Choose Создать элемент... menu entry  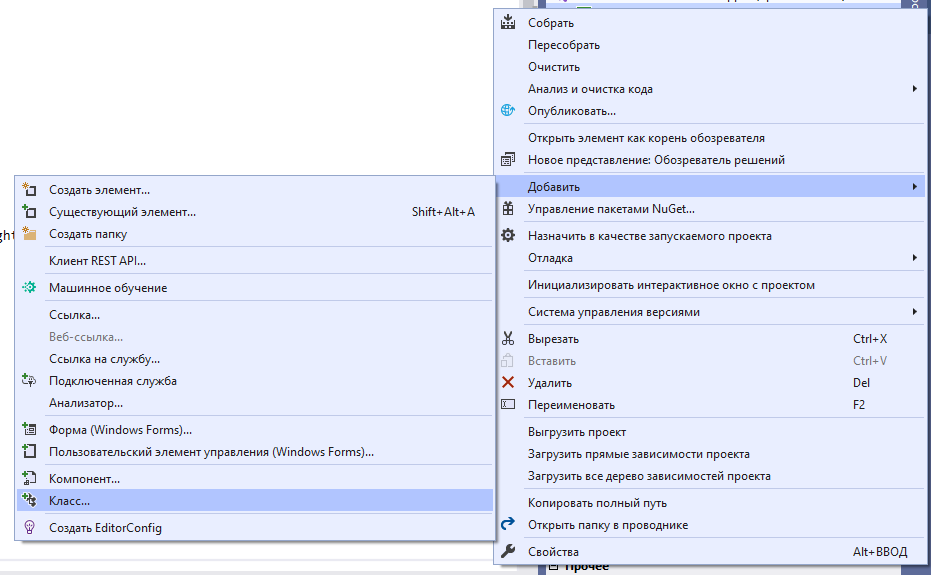click(x=100, y=190)
